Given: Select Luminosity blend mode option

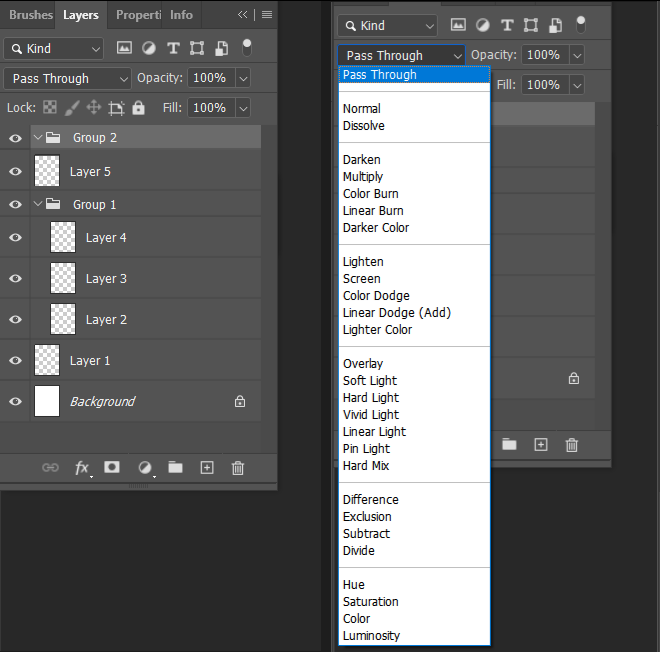Looking at the screenshot, I should [371, 636].
